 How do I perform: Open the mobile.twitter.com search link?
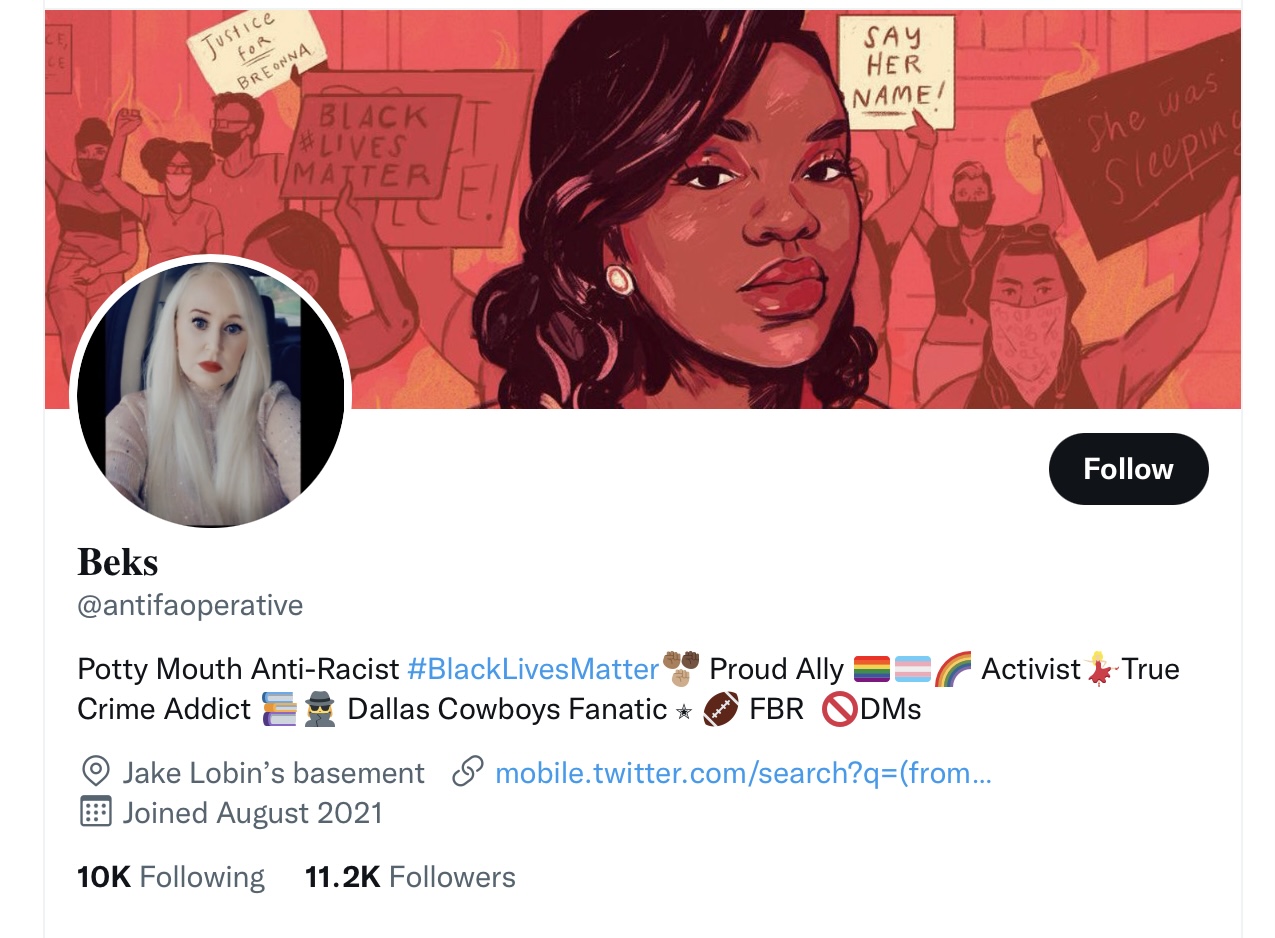coord(743,773)
